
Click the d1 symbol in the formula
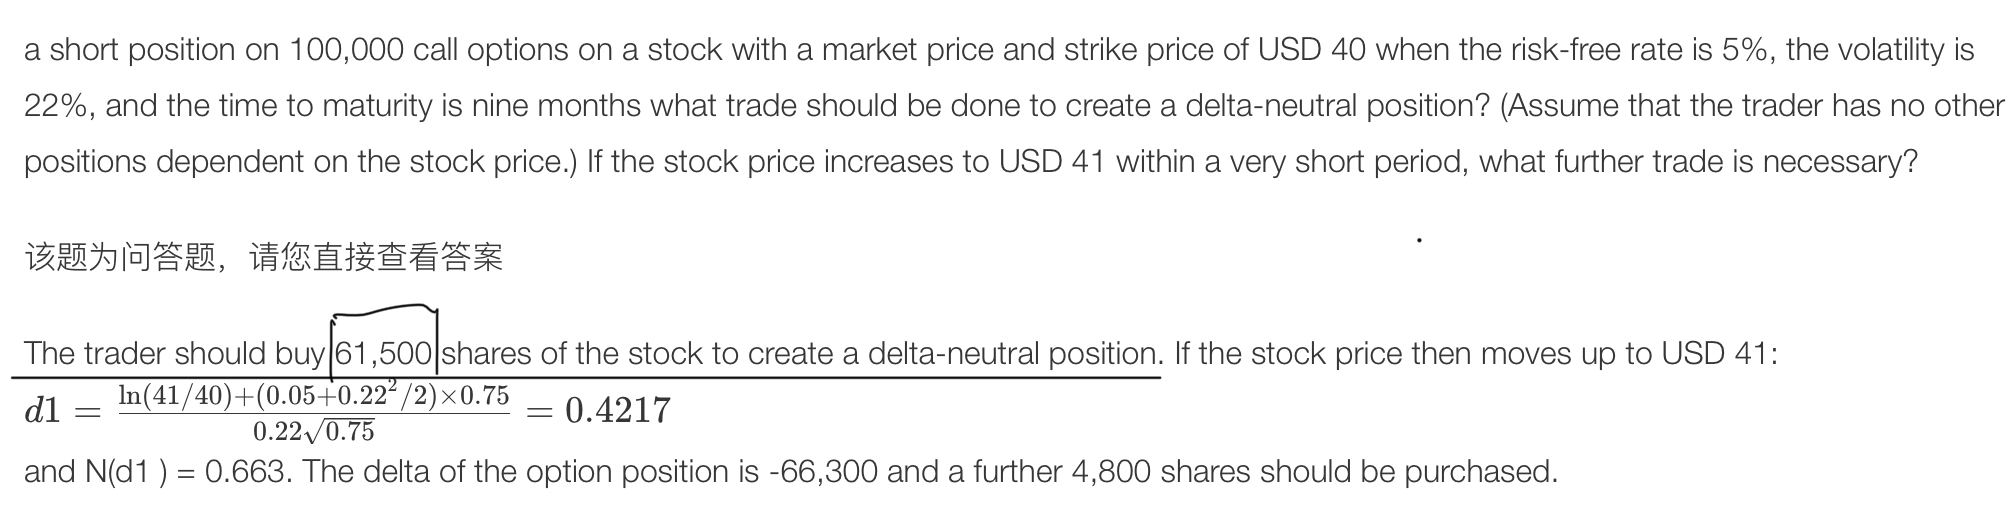tap(43, 411)
